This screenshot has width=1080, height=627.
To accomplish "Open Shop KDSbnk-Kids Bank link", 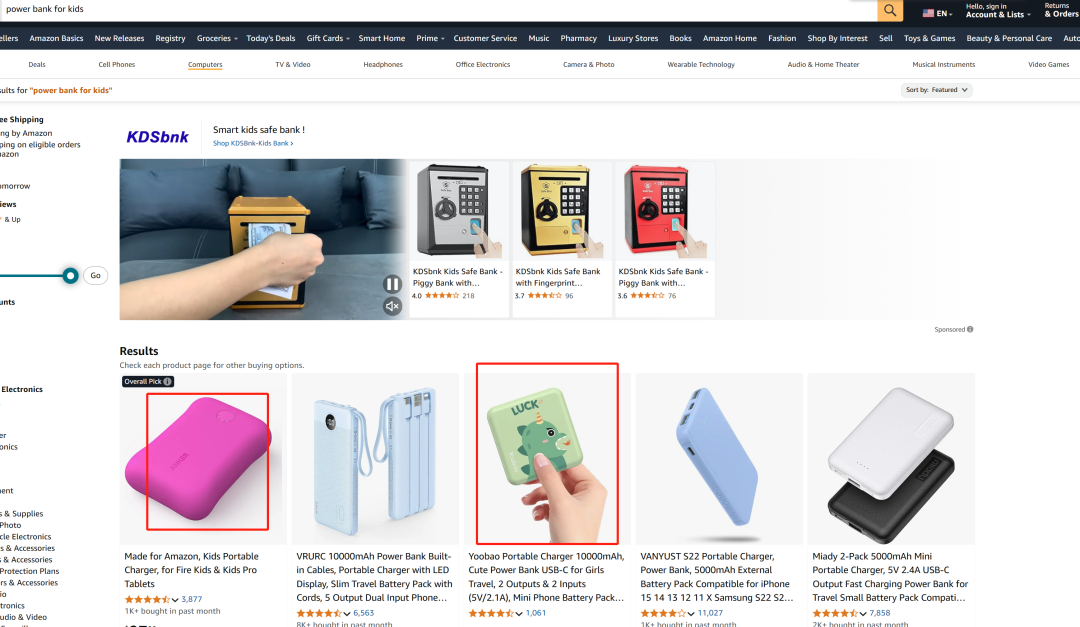I will pyautogui.click(x=253, y=143).
